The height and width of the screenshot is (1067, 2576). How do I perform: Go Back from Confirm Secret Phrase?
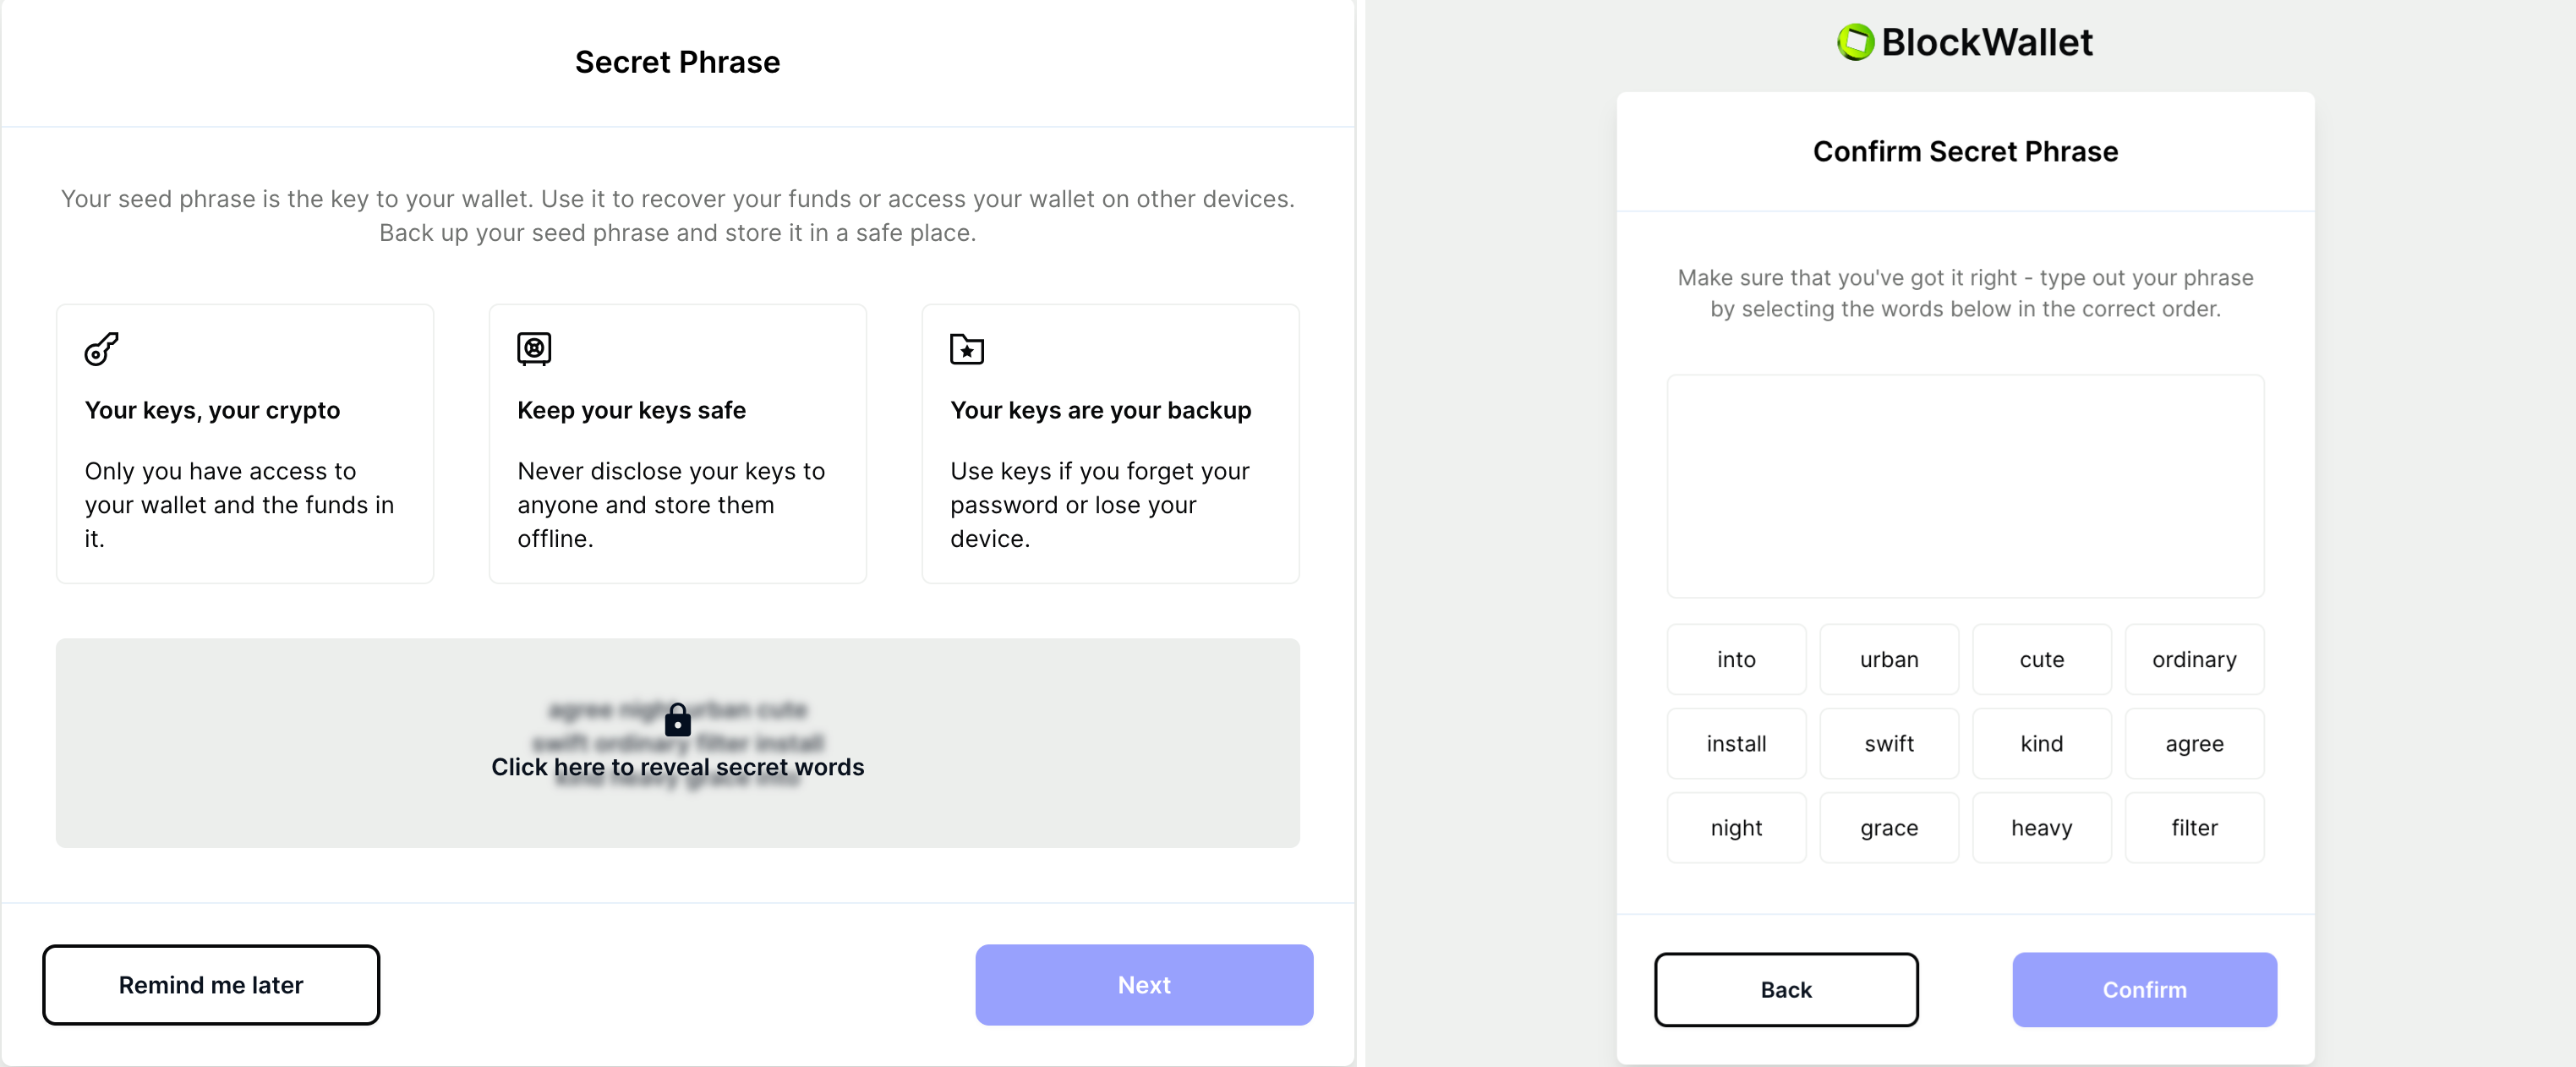tap(1786, 989)
